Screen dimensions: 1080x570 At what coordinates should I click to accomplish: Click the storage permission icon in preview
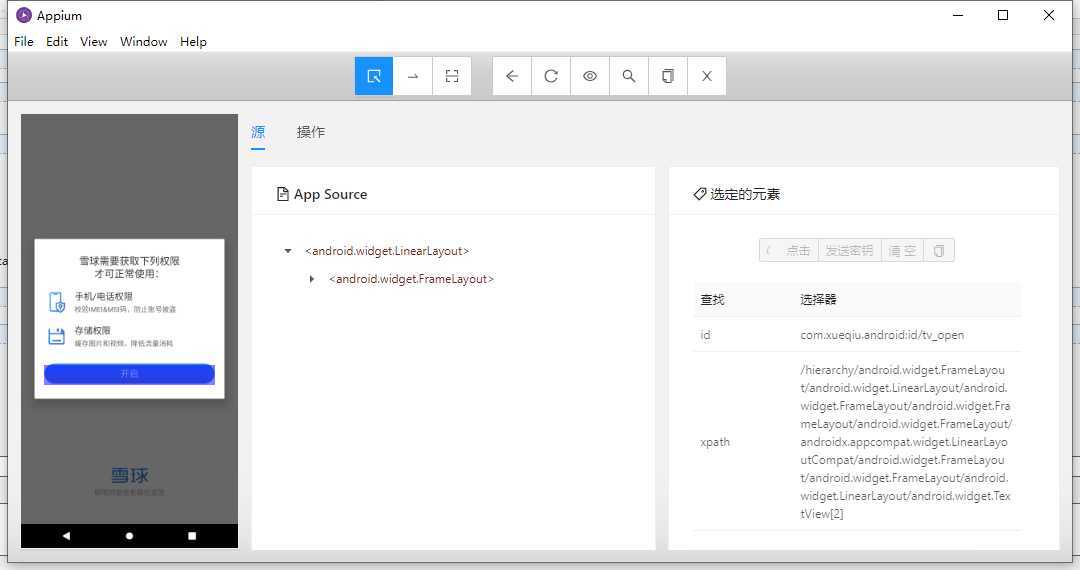pos(56,336)
